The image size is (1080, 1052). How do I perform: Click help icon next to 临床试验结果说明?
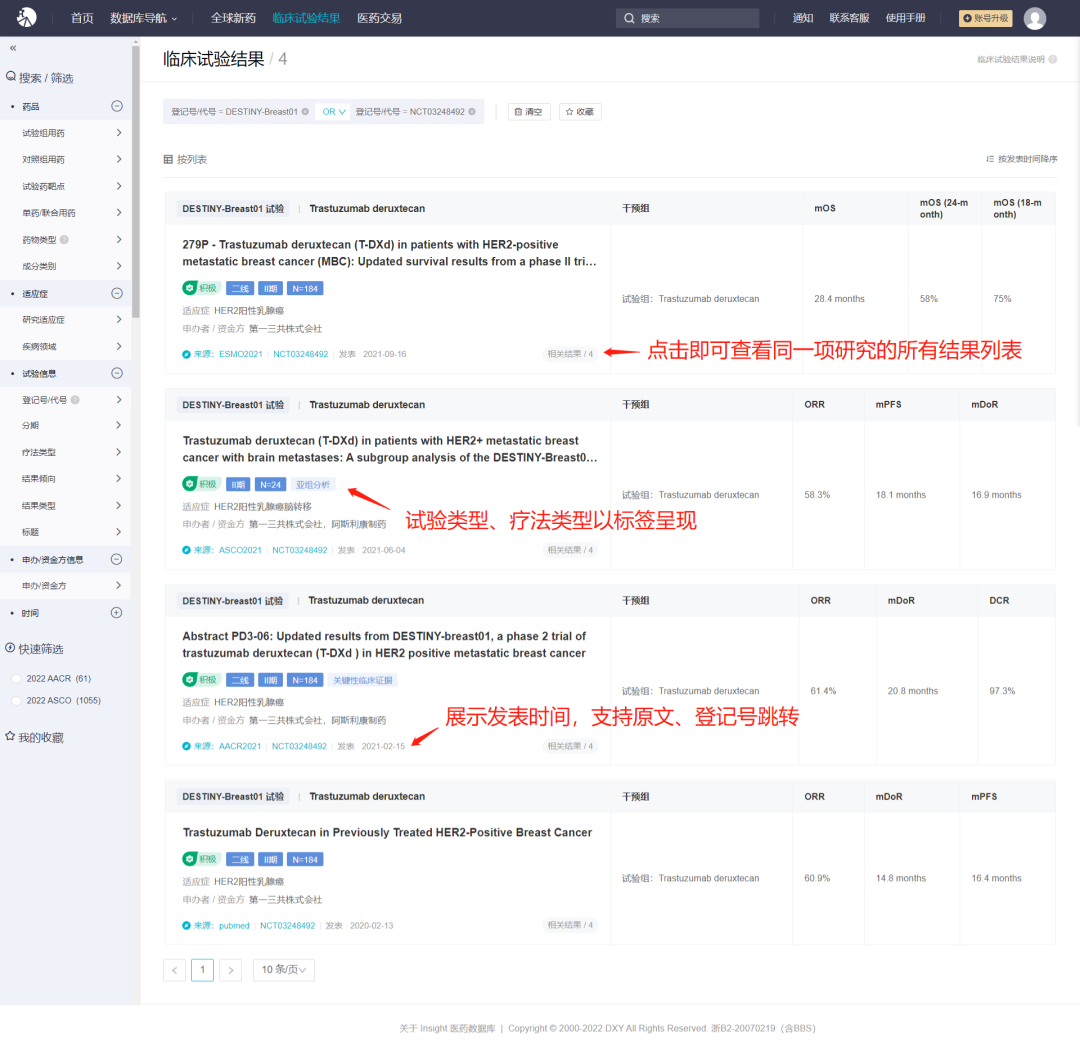coord(1052,59)
